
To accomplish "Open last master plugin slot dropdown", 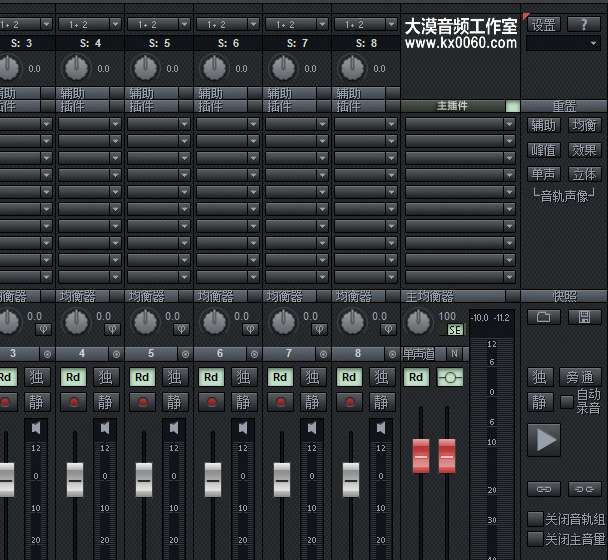I will point(509,277).
